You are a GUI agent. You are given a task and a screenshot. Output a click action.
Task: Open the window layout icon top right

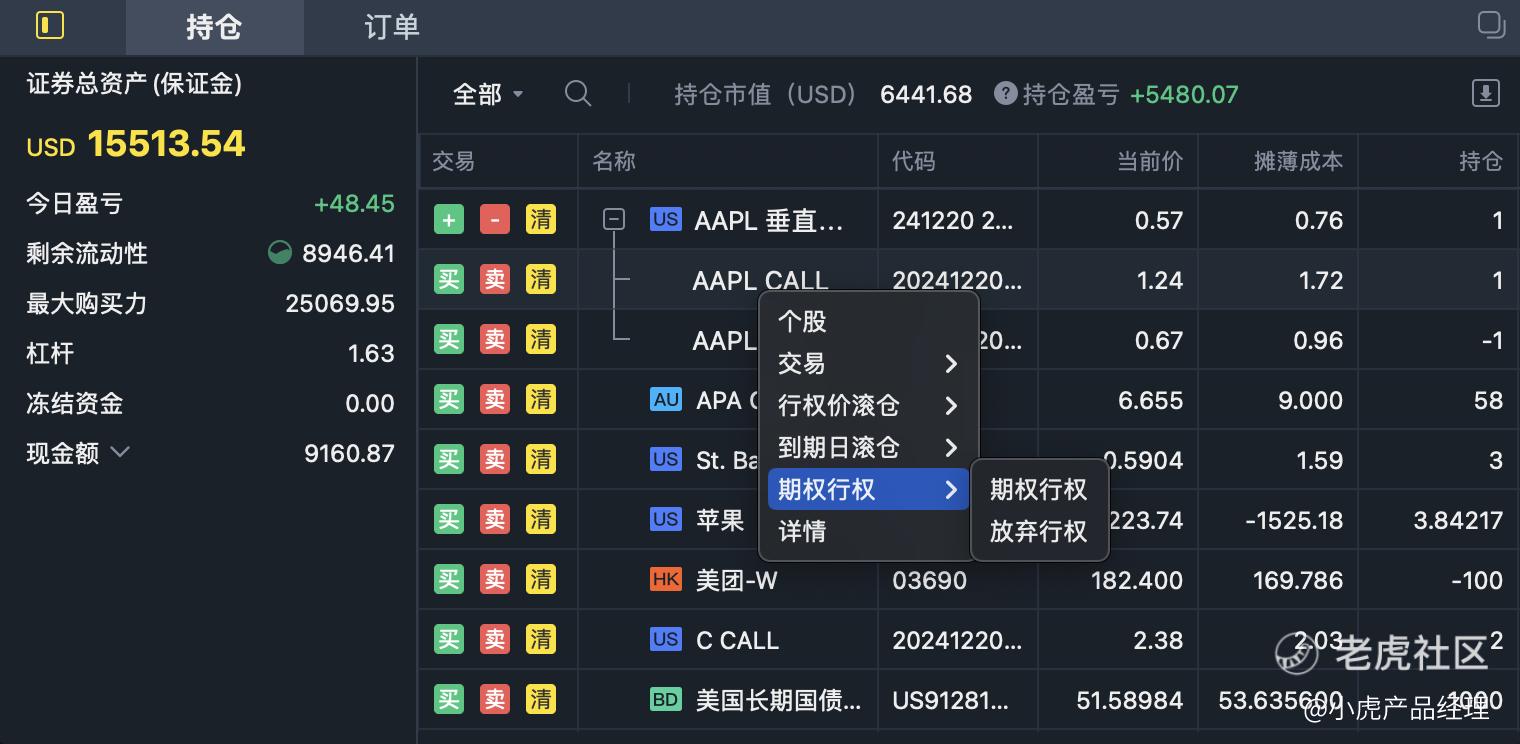coord(1490,25)
